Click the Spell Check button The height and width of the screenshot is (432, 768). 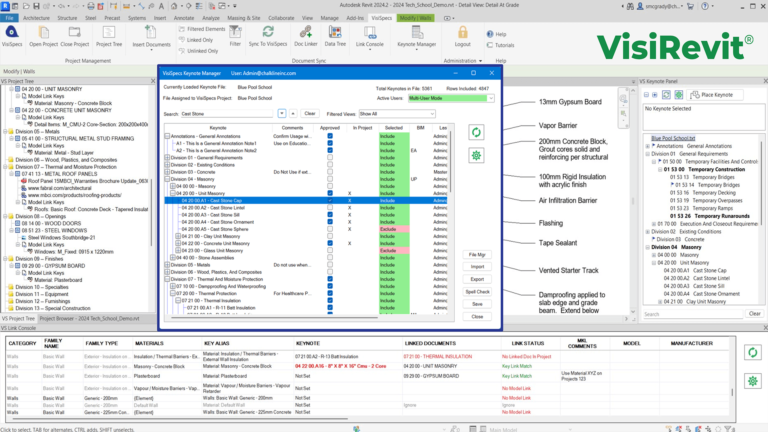coord(477,292)
